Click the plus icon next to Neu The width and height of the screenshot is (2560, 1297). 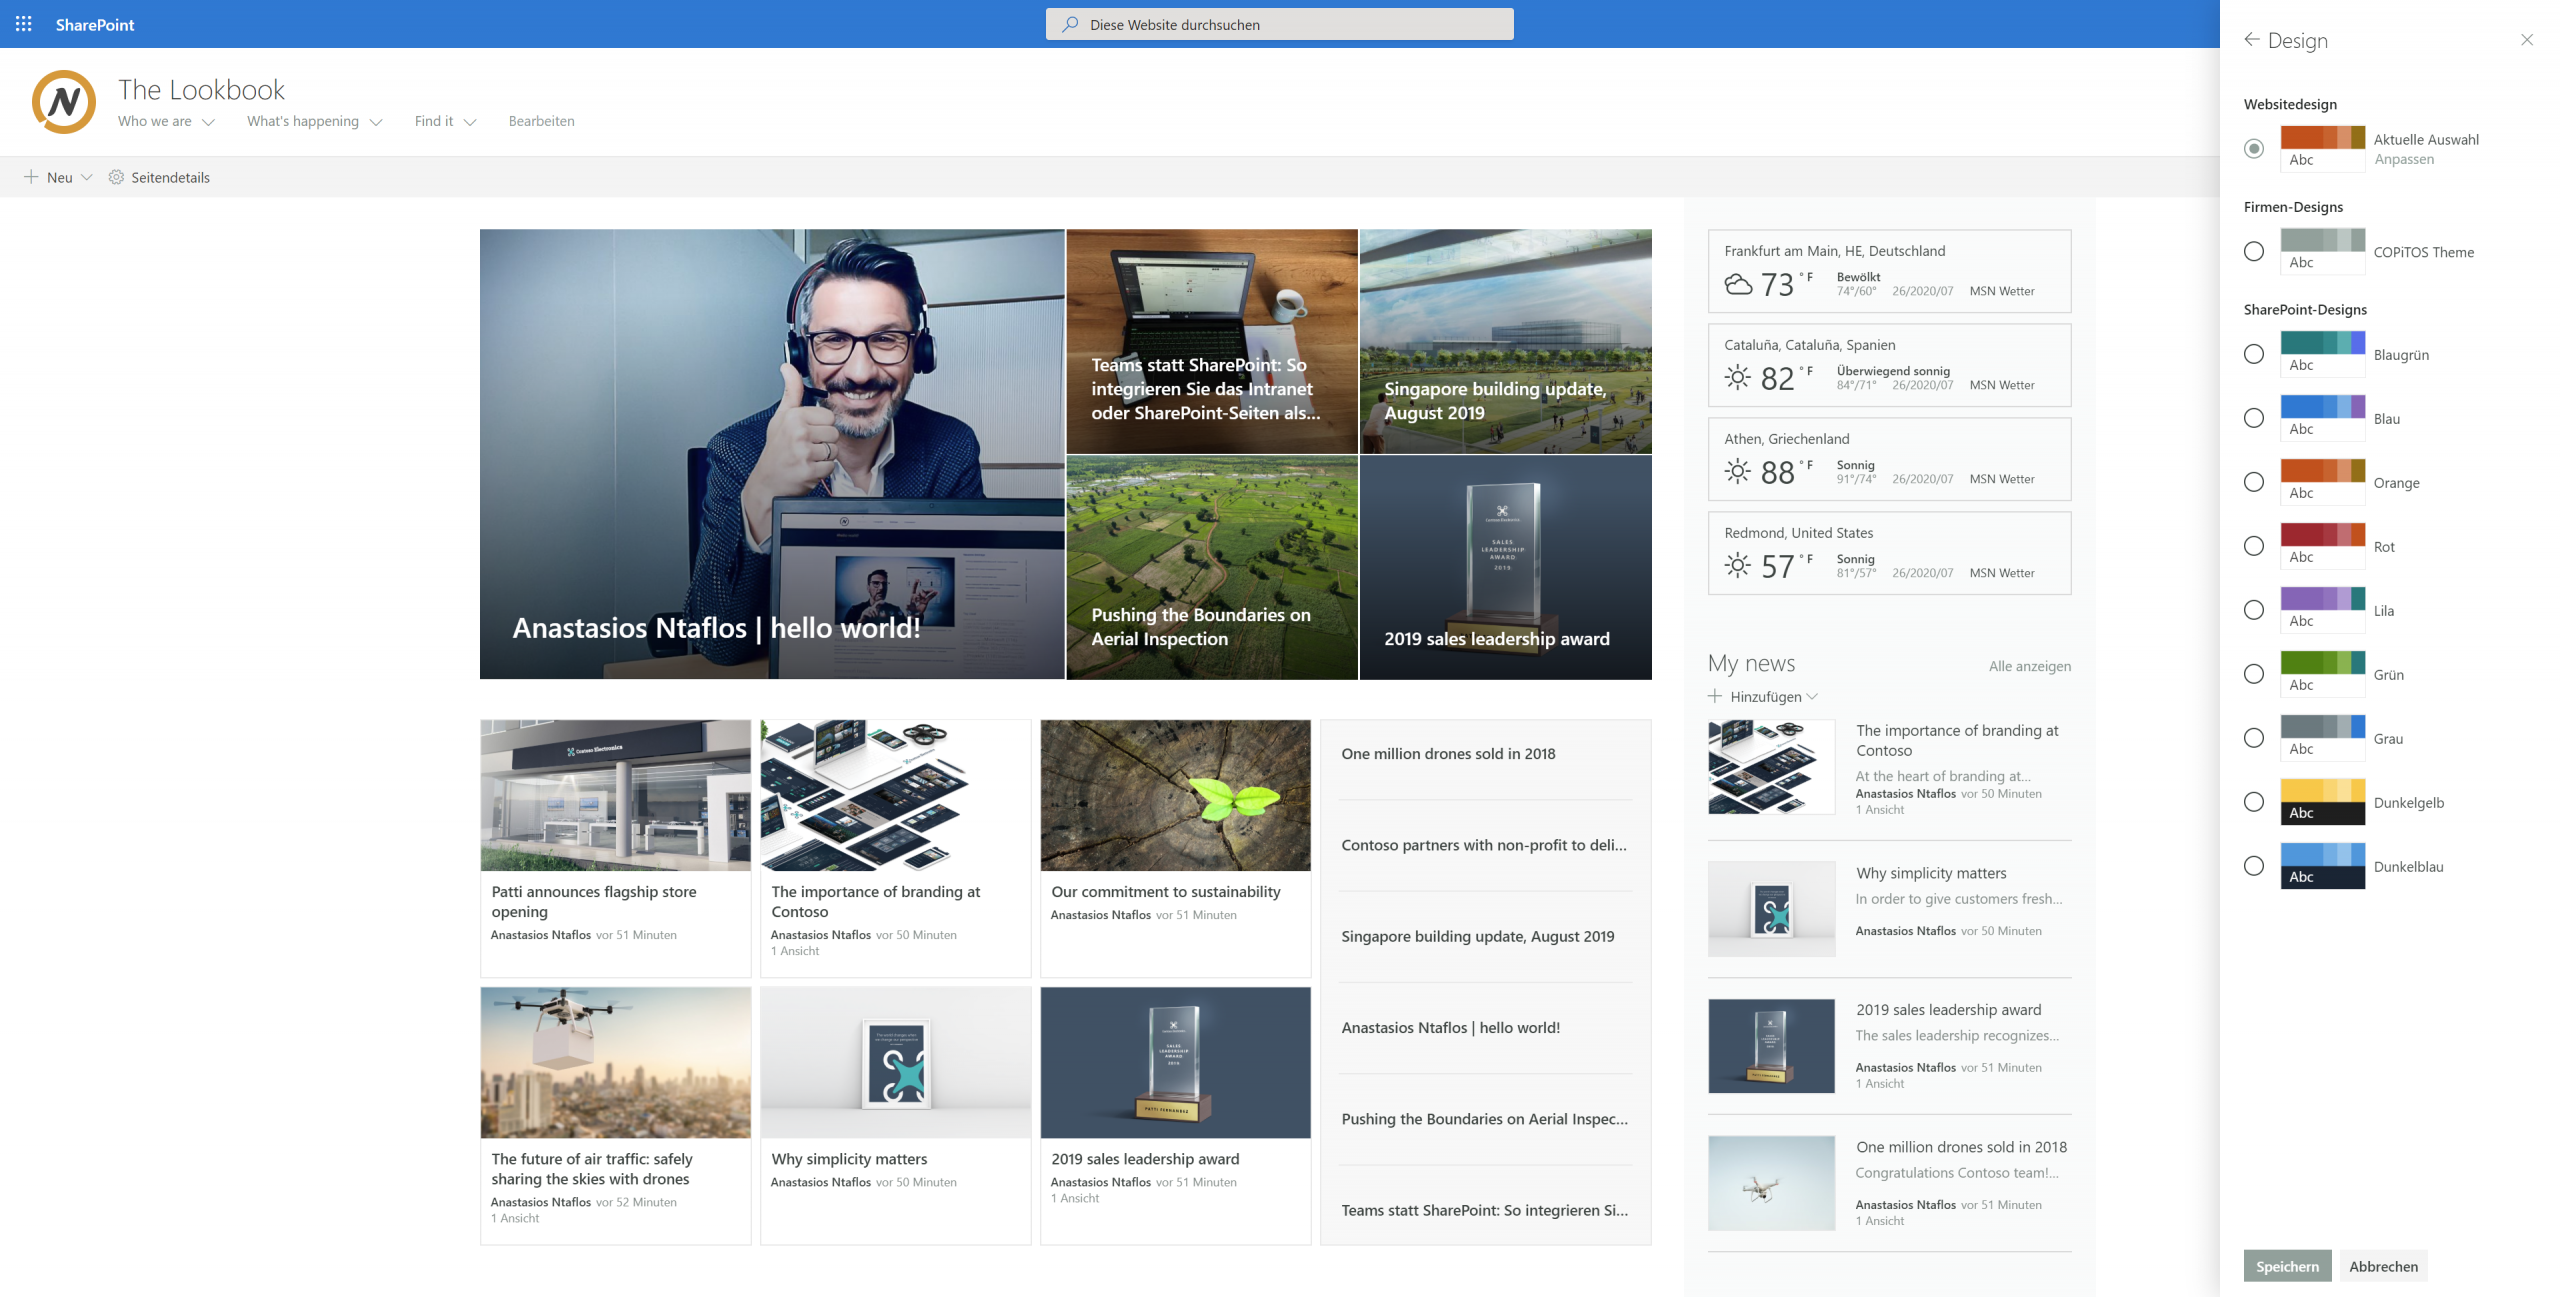[x=33, y=177]
